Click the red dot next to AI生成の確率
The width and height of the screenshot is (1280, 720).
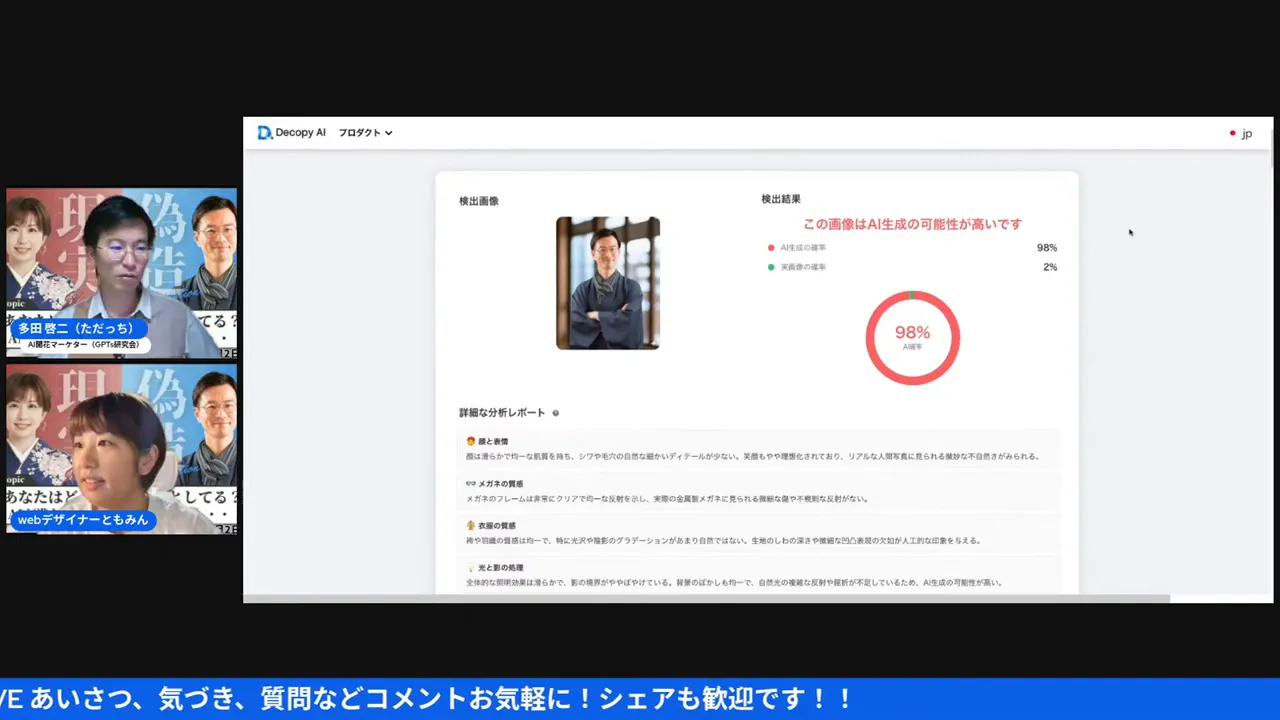coord(771,248)
